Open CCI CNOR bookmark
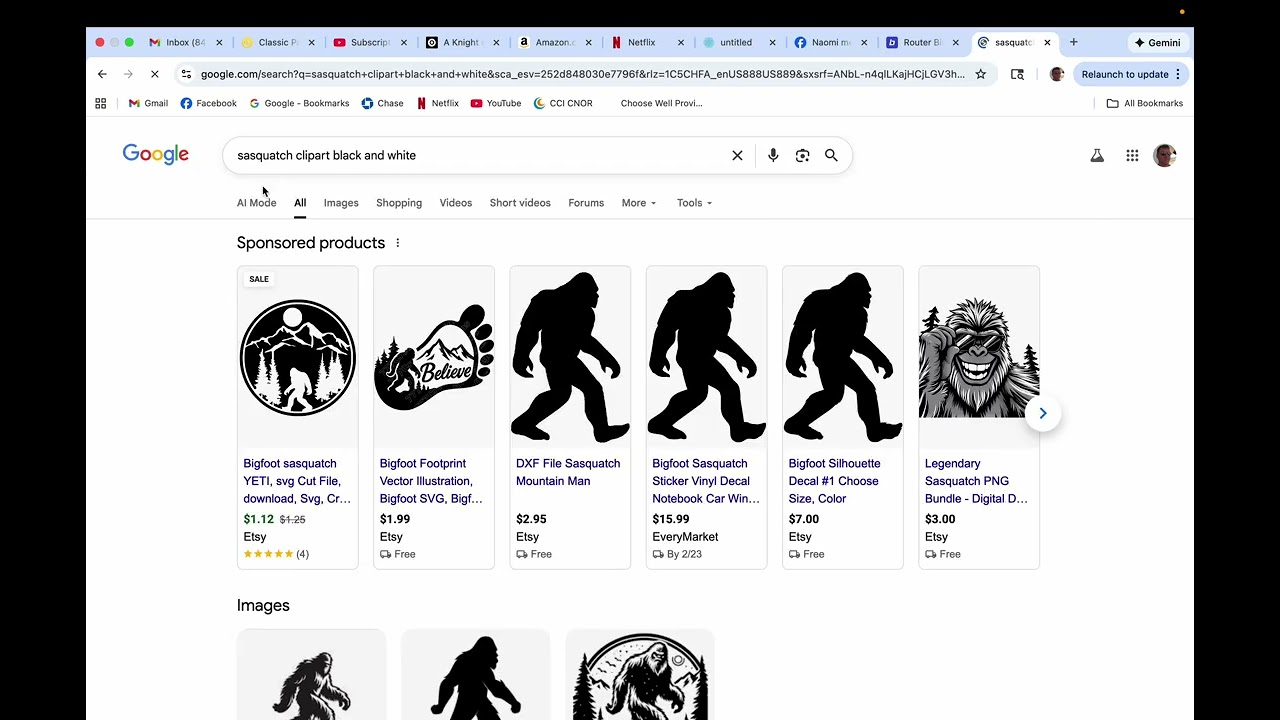 pyautogui.click(x=563, y=103)
